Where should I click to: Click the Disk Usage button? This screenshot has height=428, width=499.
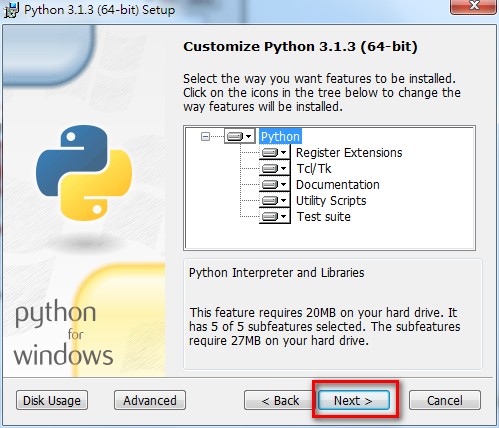pyautogui.click(x=52, y=400)
